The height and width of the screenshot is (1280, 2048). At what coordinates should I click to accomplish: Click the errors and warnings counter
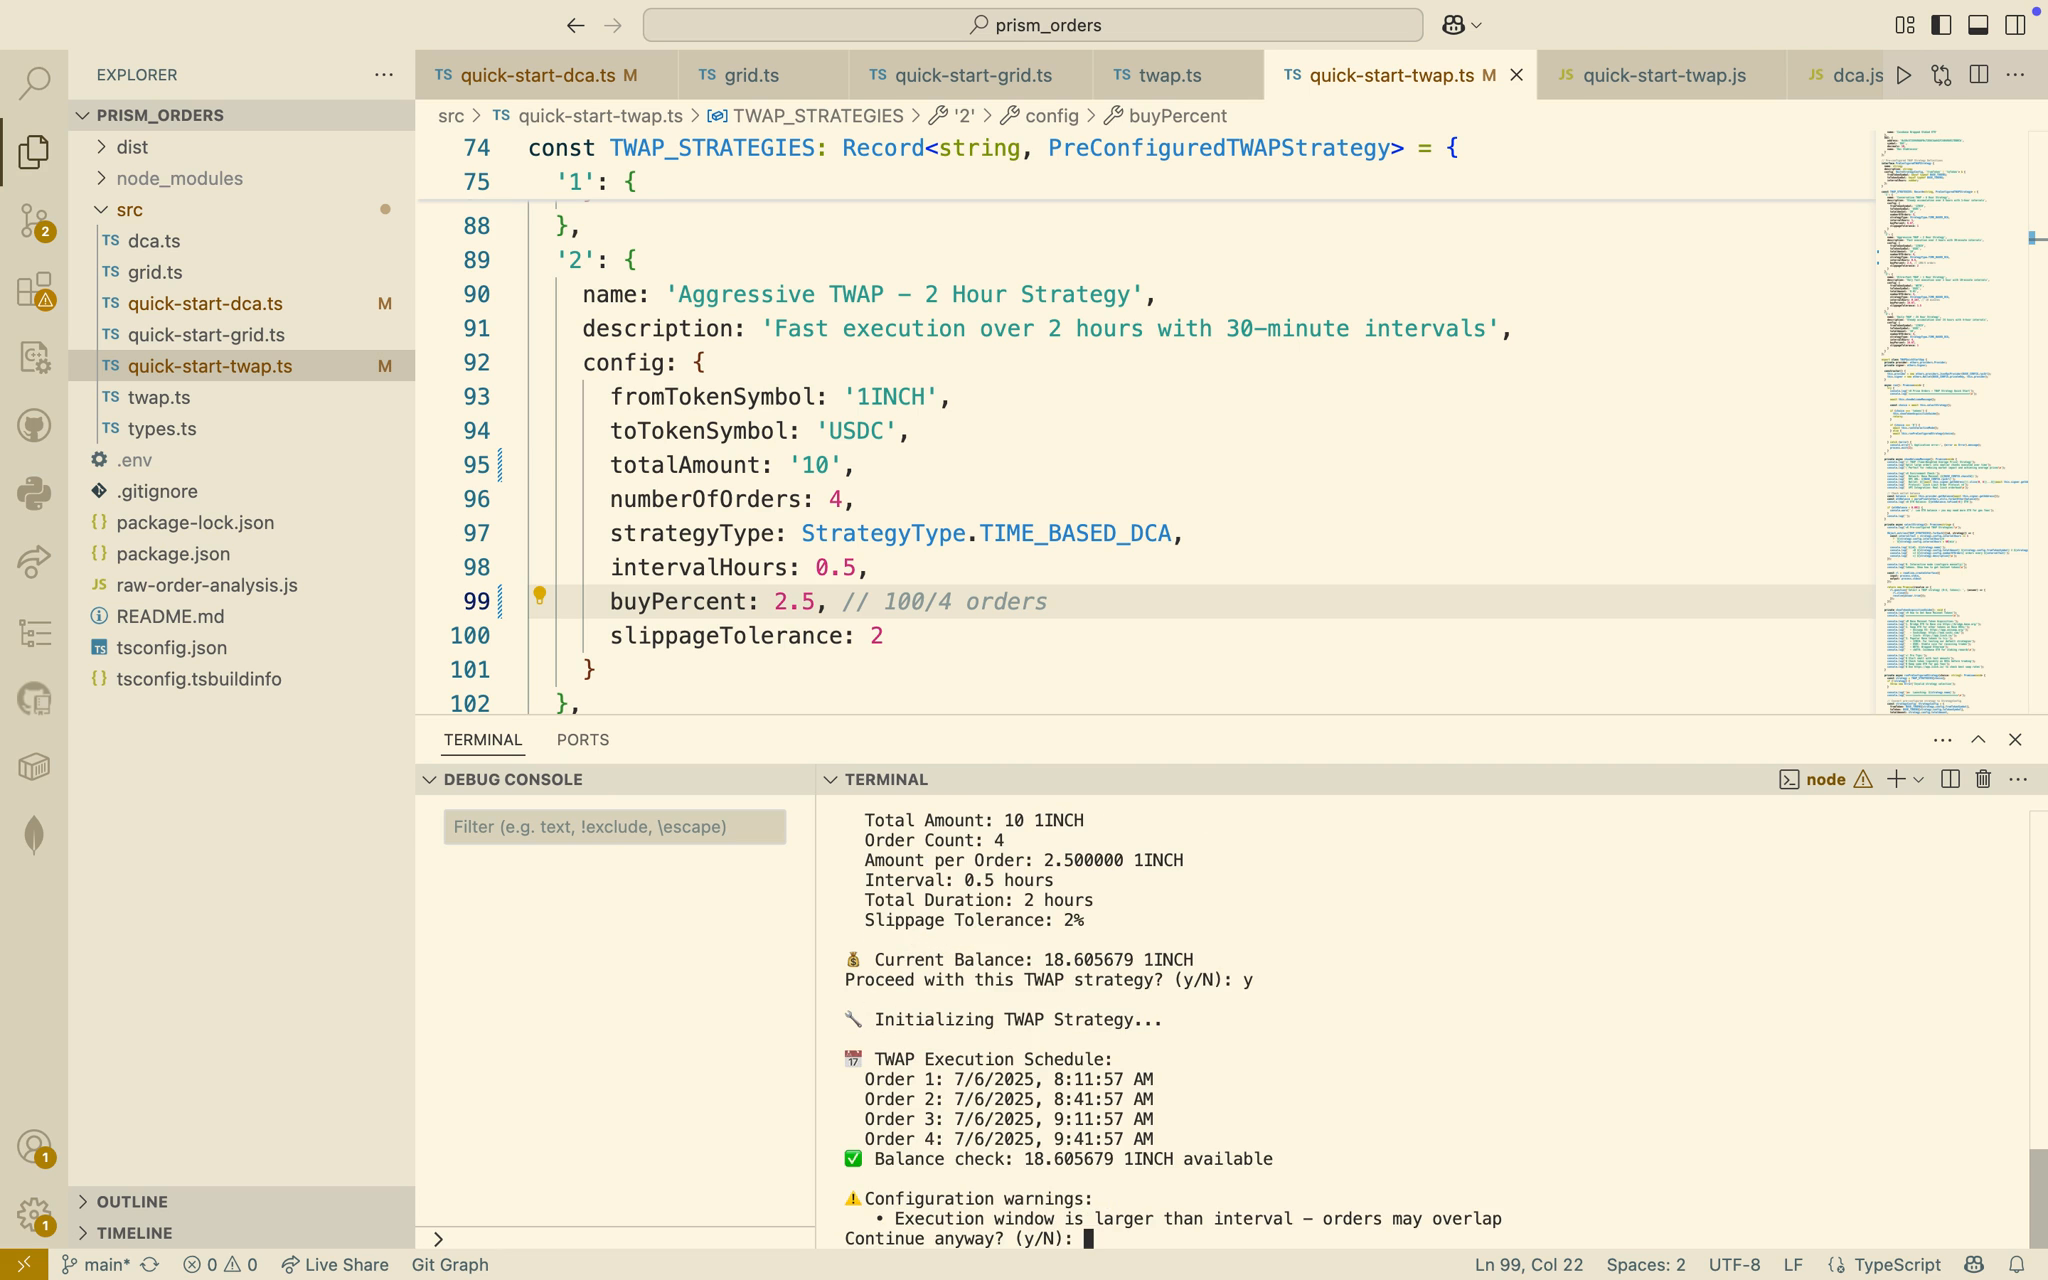(x=219, y=1265)
